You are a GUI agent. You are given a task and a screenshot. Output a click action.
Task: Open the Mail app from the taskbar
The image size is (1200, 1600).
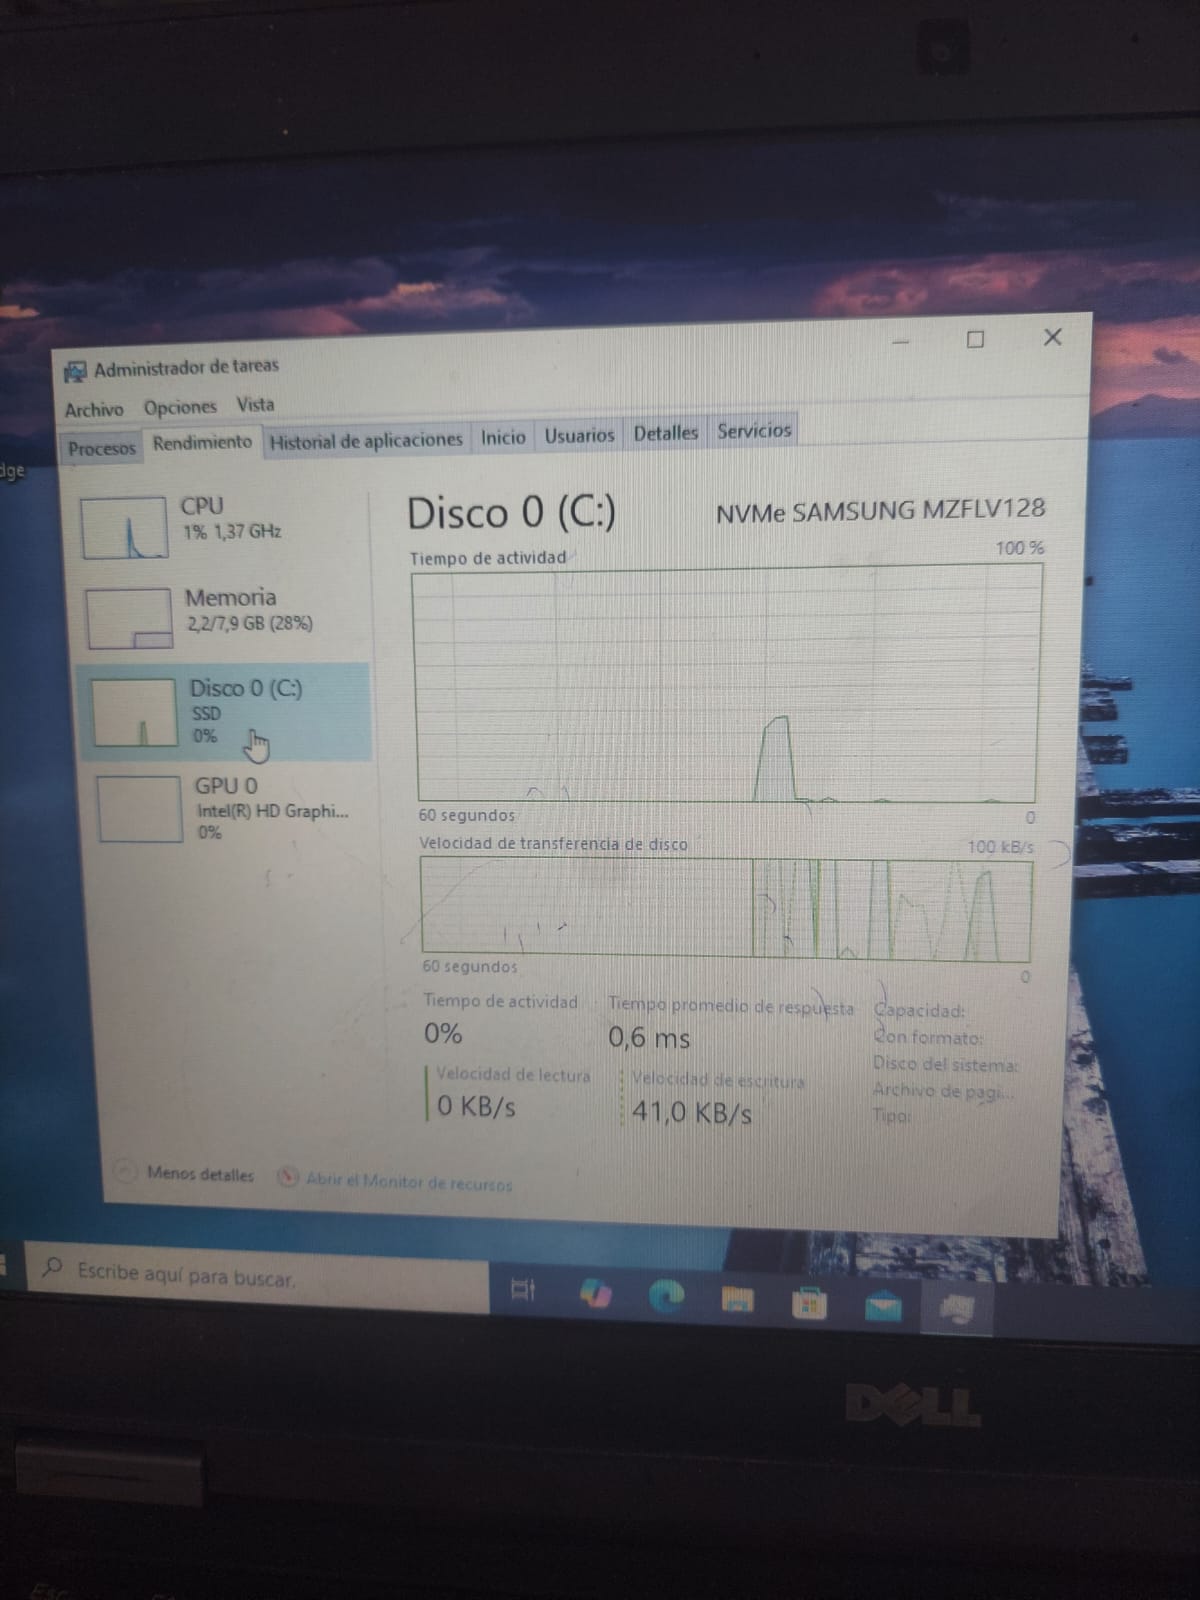[883, 1306]
